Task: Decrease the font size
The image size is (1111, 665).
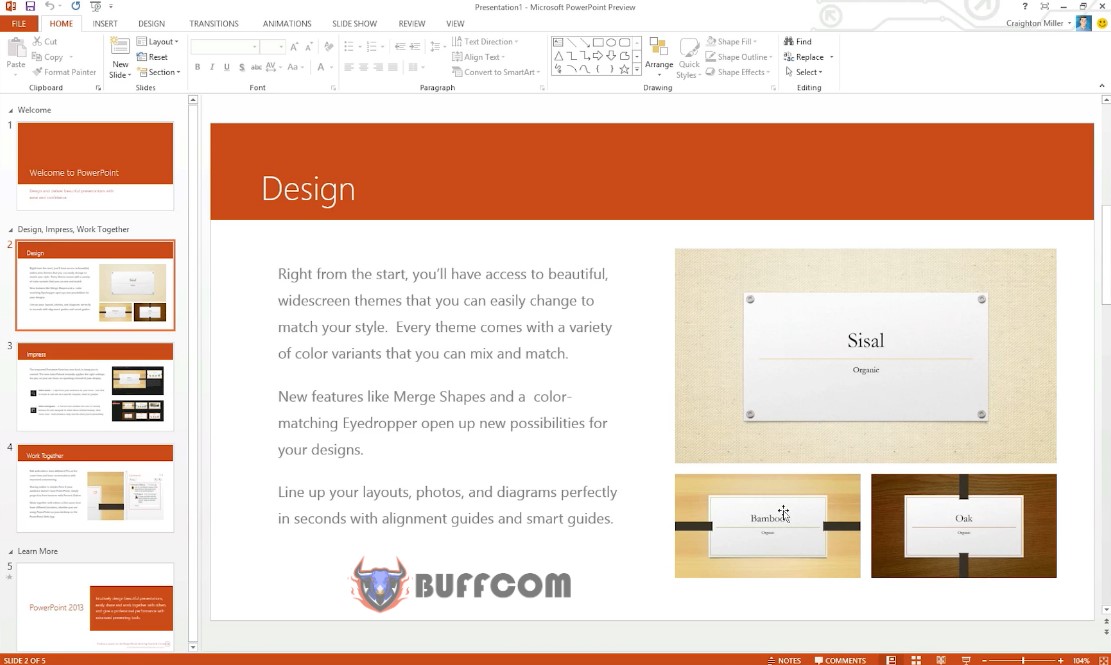Action: coord(309,47)
